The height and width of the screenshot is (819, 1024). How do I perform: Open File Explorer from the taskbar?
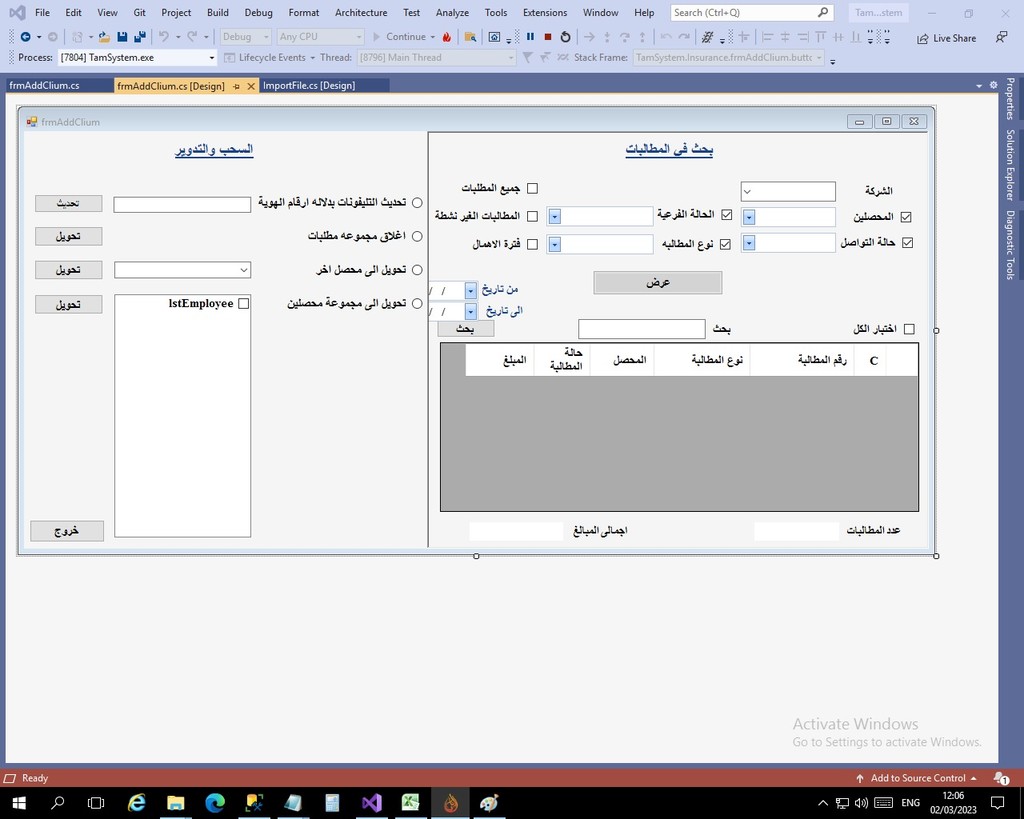tap(175, 803)
